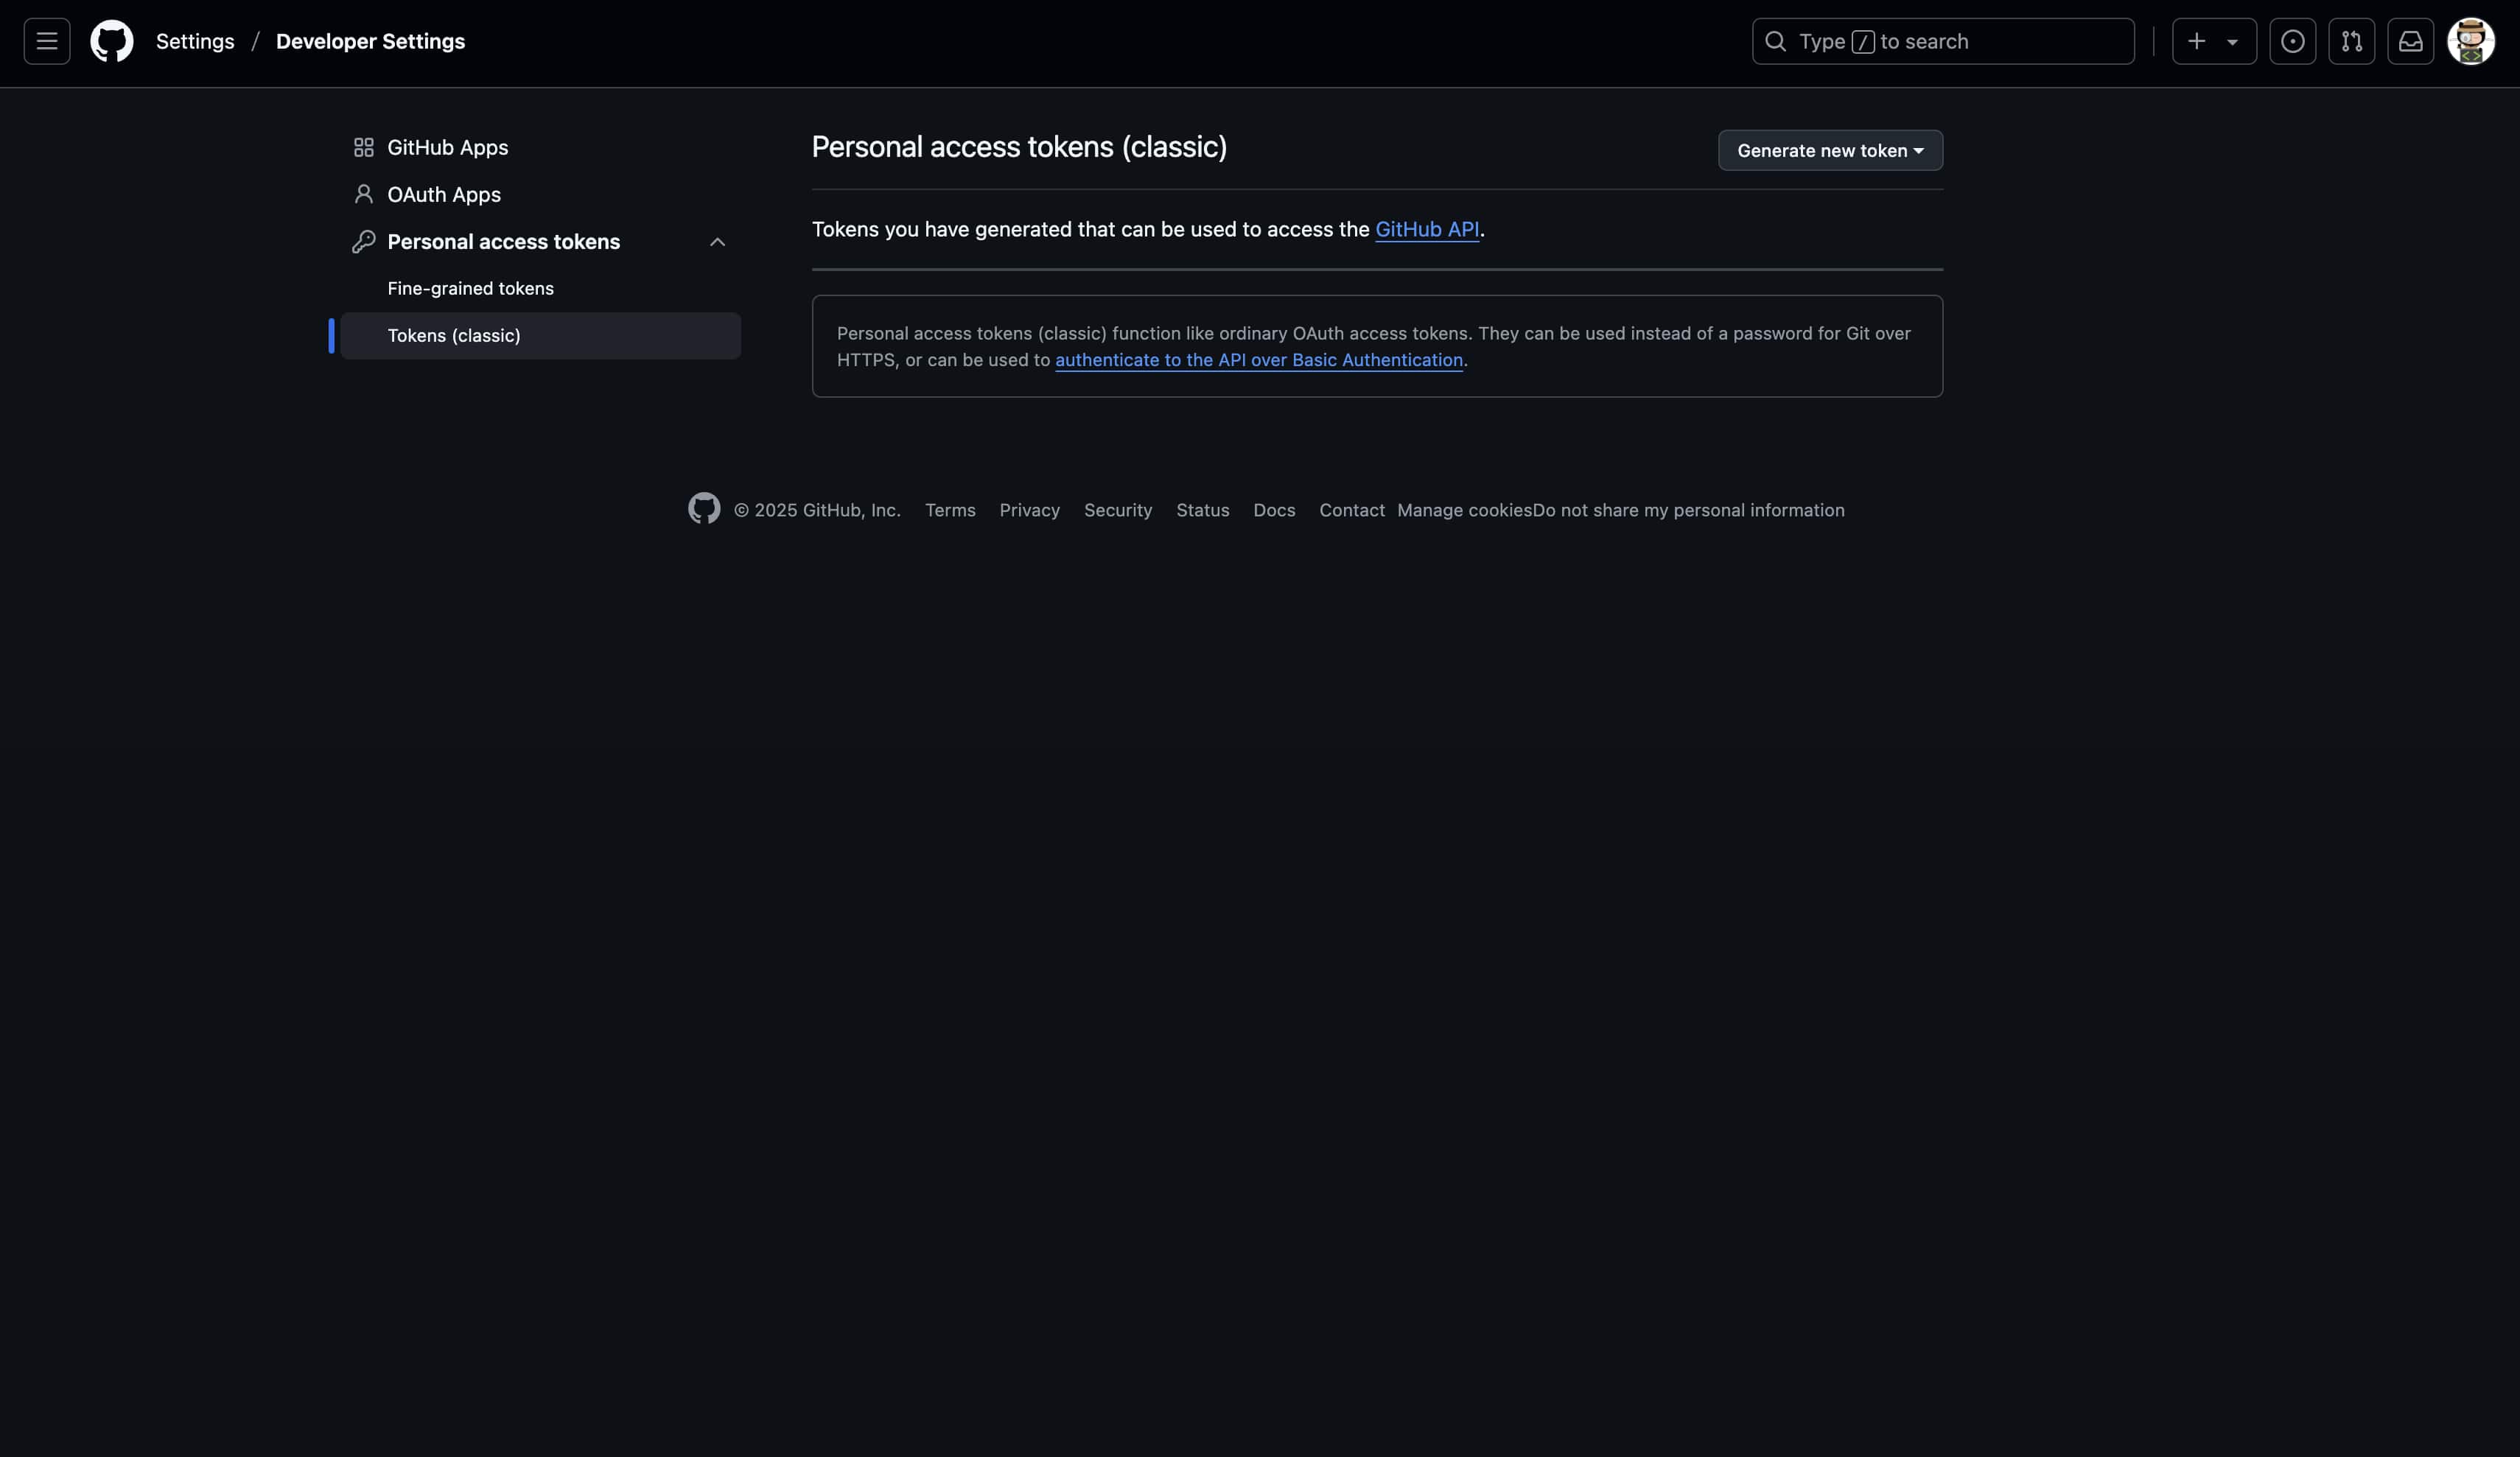
Task: Open the user avatar profile menu
Action: 2470,41
